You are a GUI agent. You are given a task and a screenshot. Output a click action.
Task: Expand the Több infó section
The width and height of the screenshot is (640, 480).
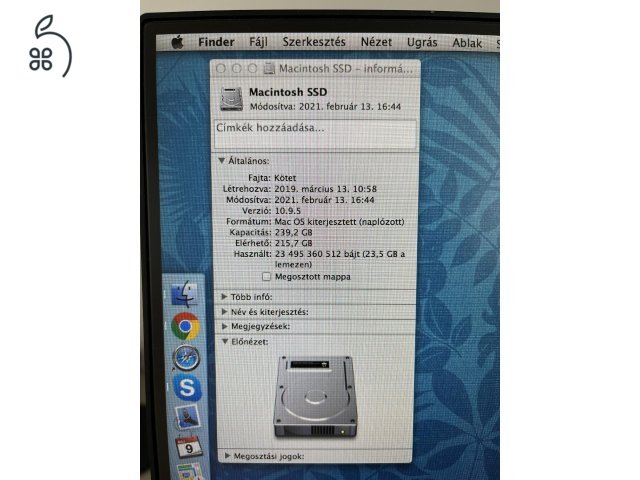click(x=224, y=297)
